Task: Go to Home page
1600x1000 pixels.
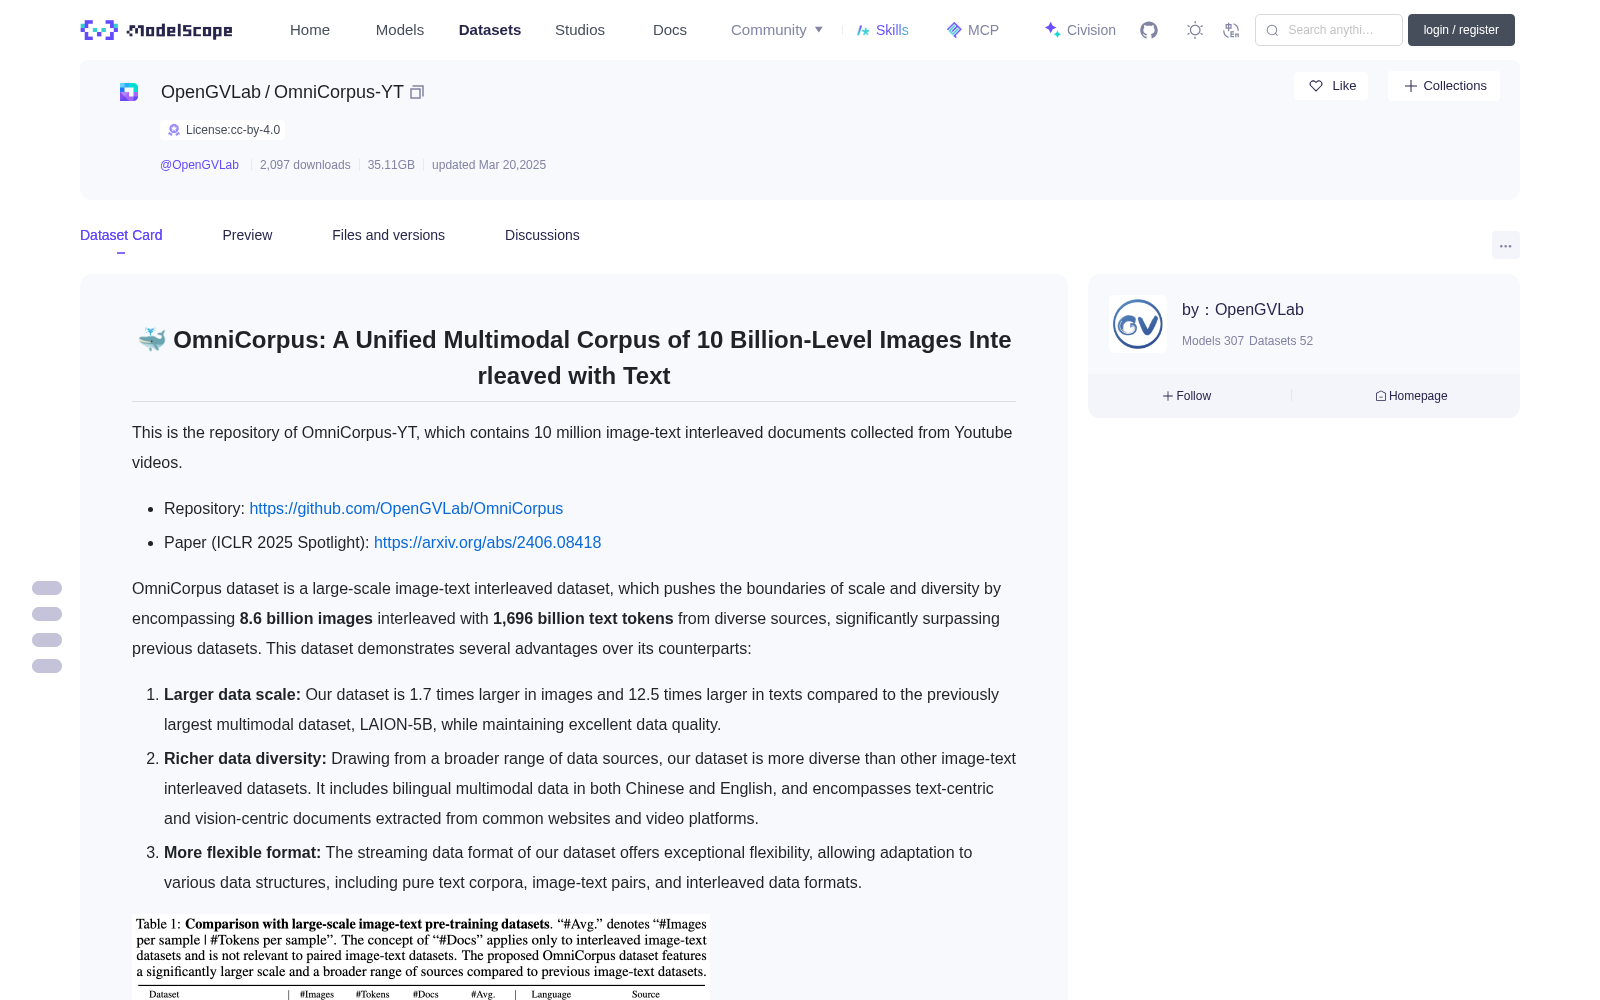Action: coord(310,30)
